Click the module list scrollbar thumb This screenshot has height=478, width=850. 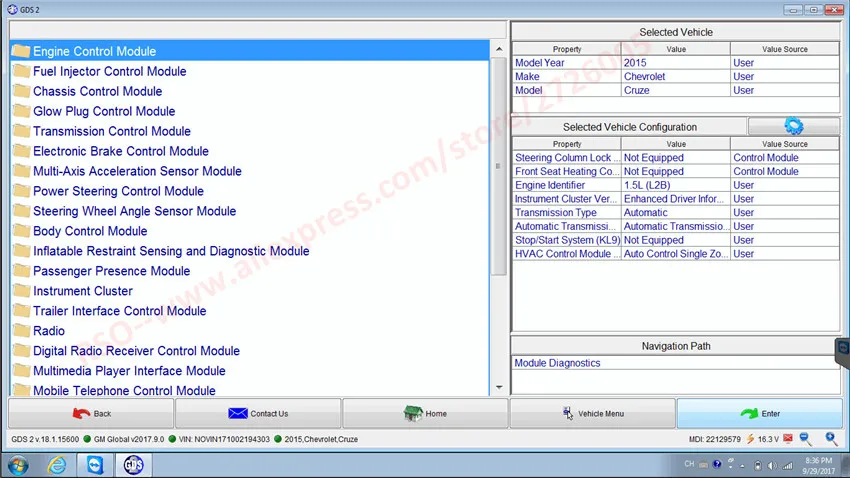point(499,166)
